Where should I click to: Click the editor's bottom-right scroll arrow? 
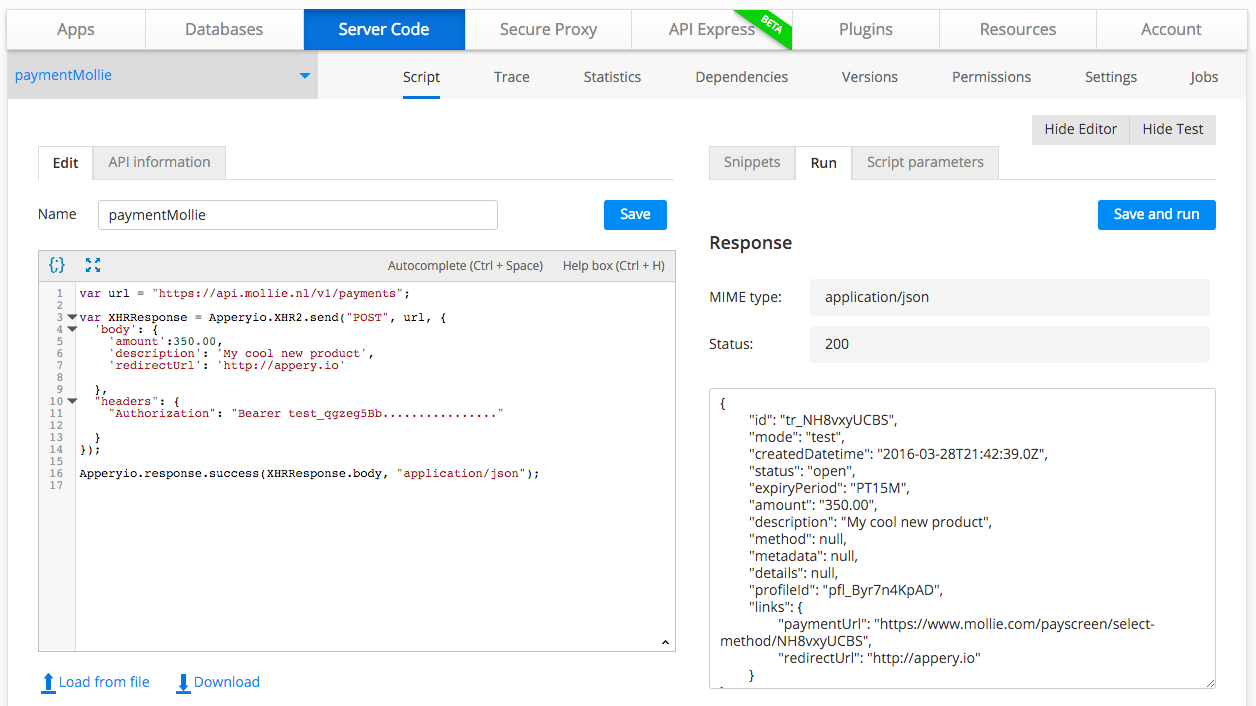tap(665, 642)
